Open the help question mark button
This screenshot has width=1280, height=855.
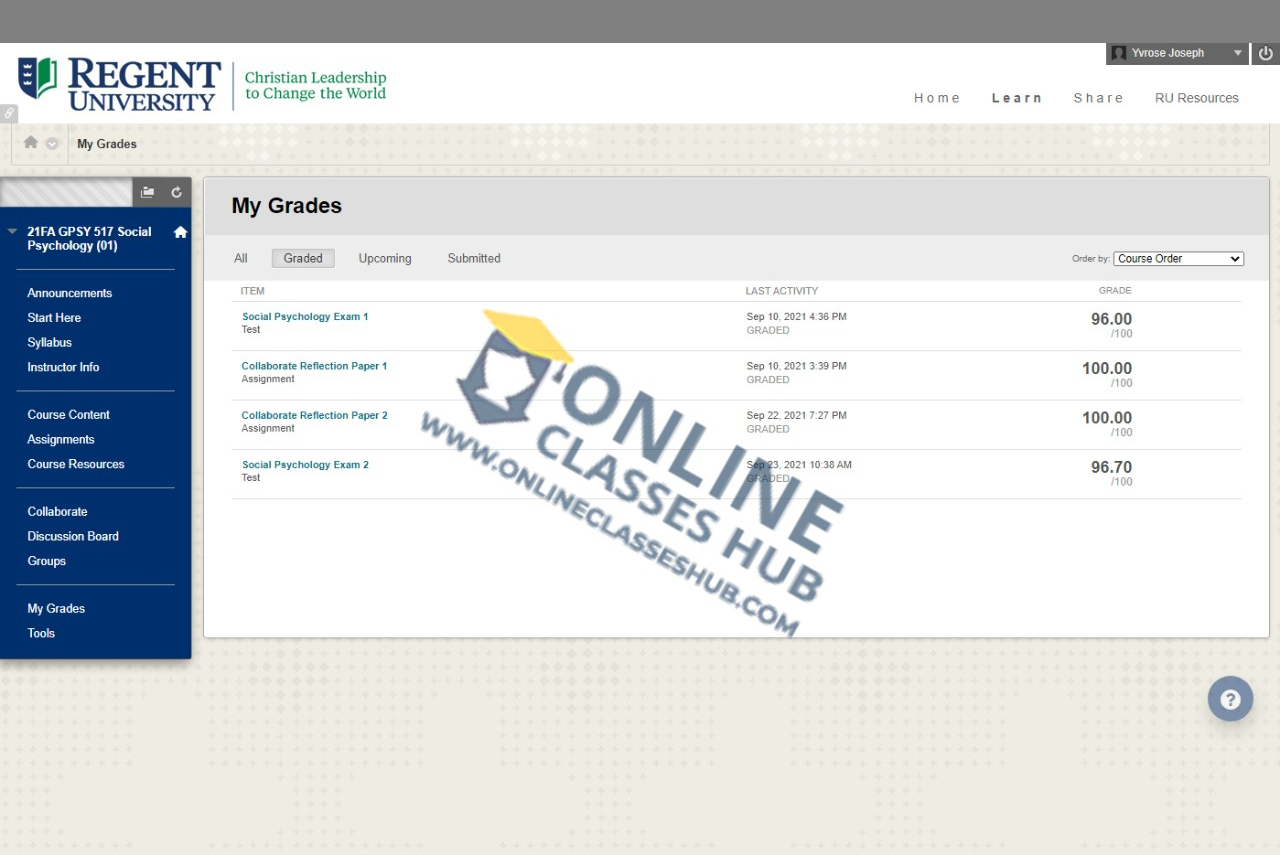(1230, 699)
